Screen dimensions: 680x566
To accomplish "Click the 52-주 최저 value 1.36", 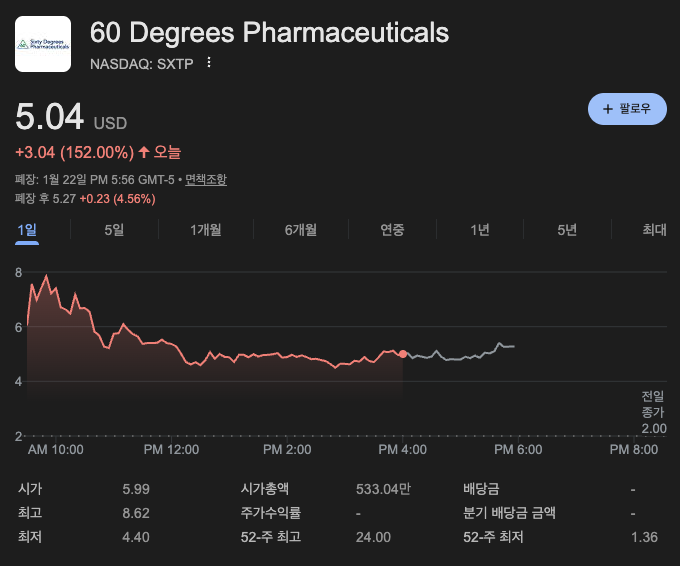I will (x=644, y=537).
